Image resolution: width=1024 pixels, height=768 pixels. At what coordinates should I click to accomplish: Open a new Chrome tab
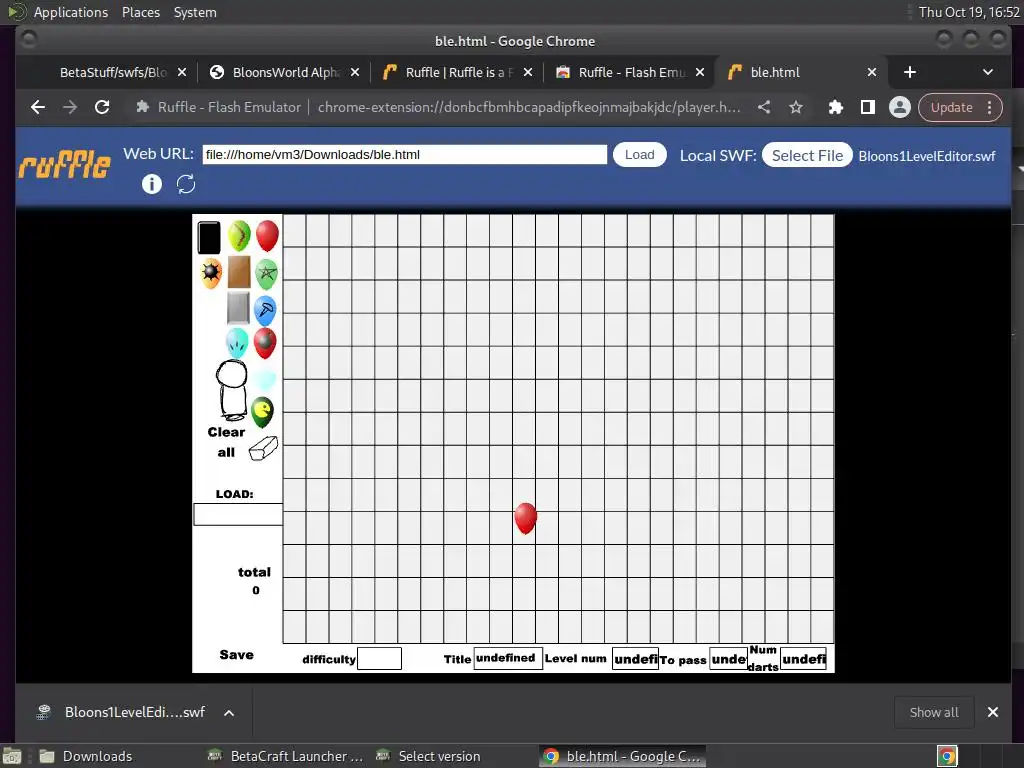[x=910, y=72]
